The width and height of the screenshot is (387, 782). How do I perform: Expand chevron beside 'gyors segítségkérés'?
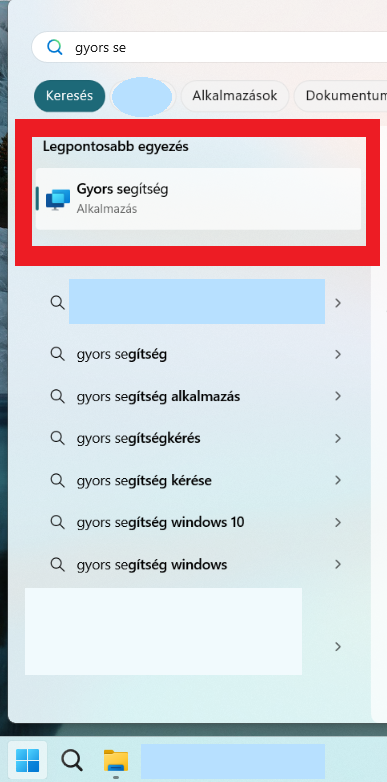(338, 438)
